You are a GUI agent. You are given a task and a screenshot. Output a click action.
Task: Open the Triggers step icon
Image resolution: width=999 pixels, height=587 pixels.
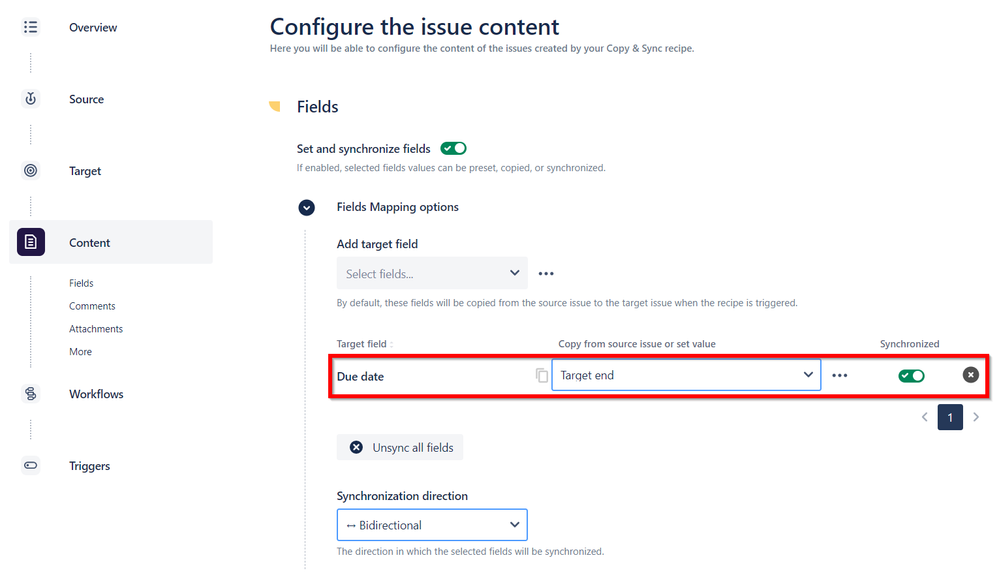pos(31,465)
